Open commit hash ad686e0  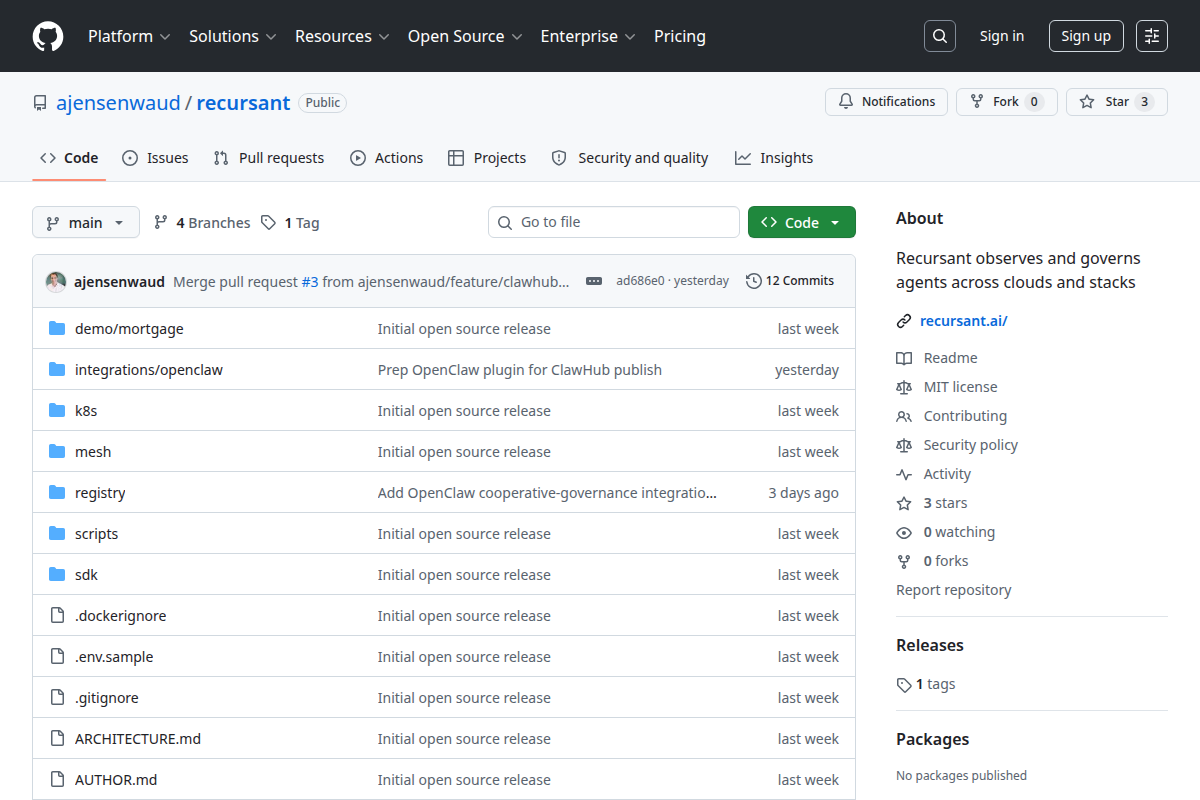640,281
